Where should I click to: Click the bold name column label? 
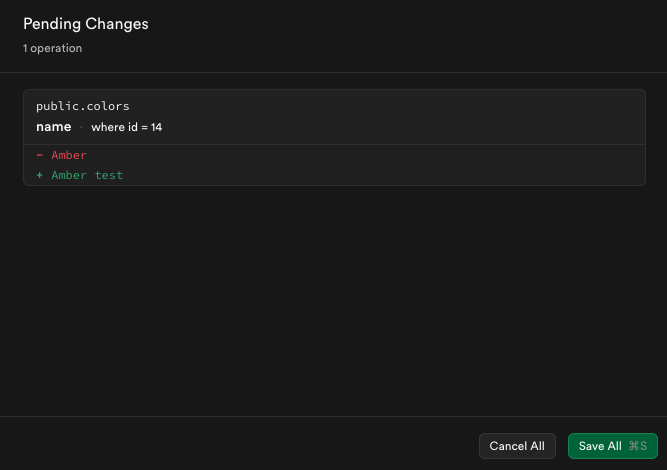point(54,127)
